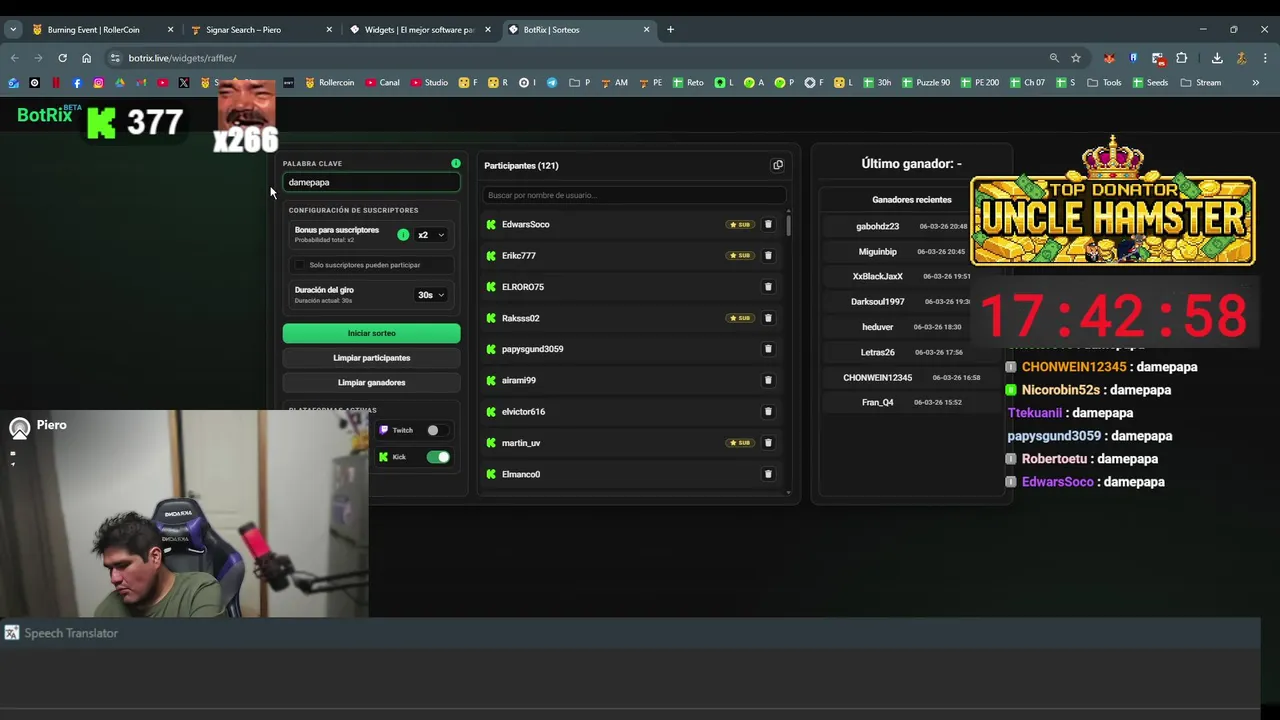Click the Palabra Clave green info icon
This screenshot has height=720, width=1280.
456,163
